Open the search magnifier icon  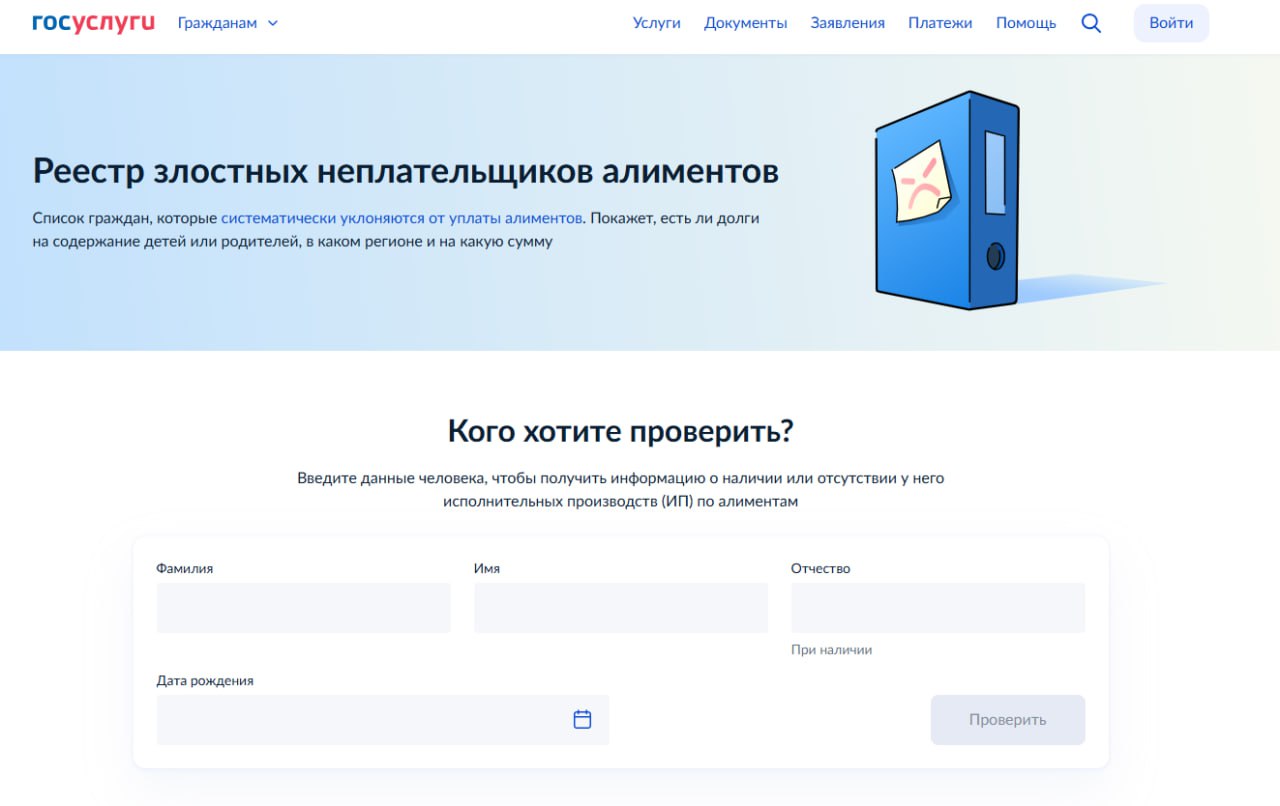pos(1091,23)
